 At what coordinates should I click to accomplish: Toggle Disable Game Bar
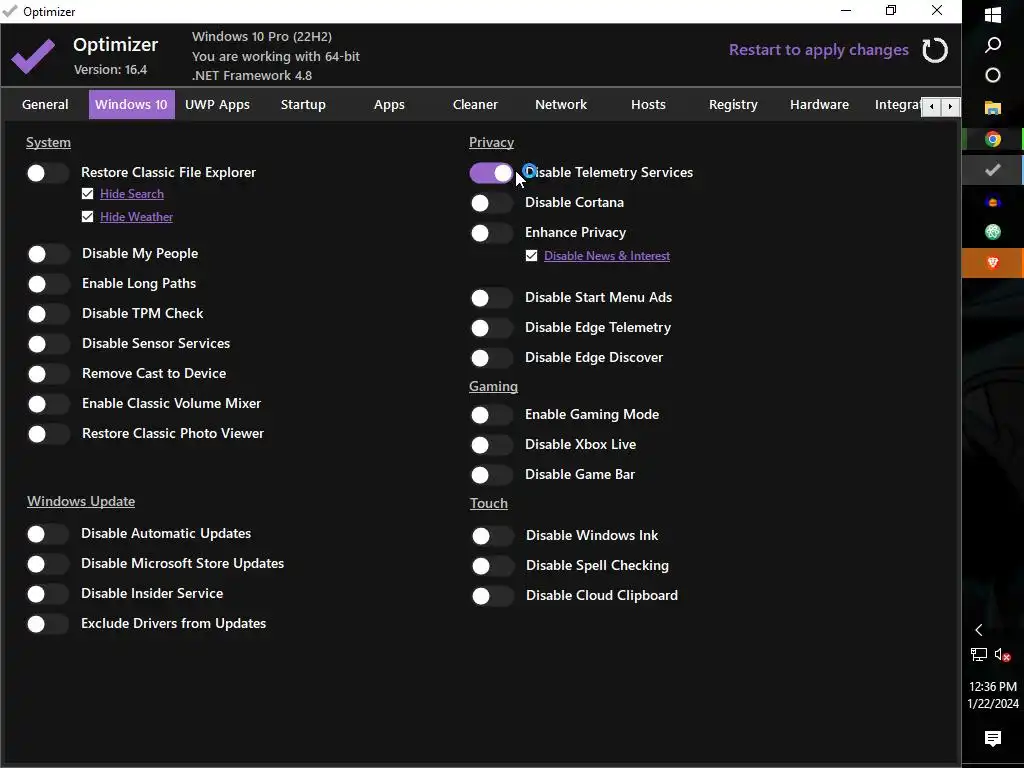point(491,475)
